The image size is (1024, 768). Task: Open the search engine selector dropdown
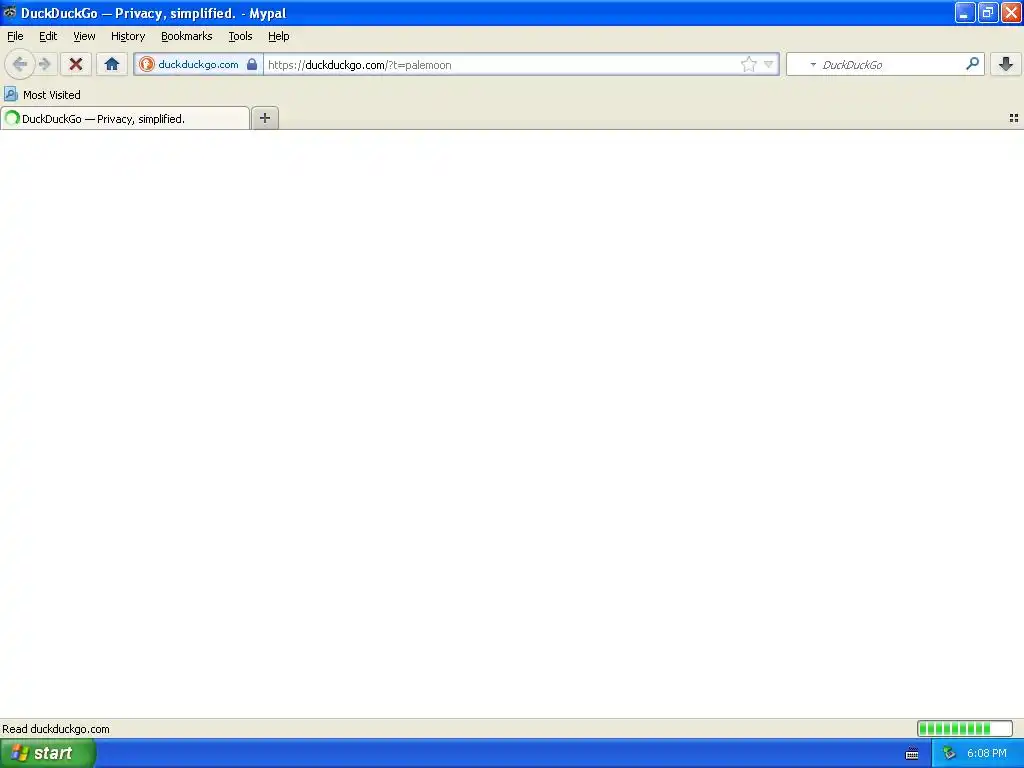click(813, 65)
